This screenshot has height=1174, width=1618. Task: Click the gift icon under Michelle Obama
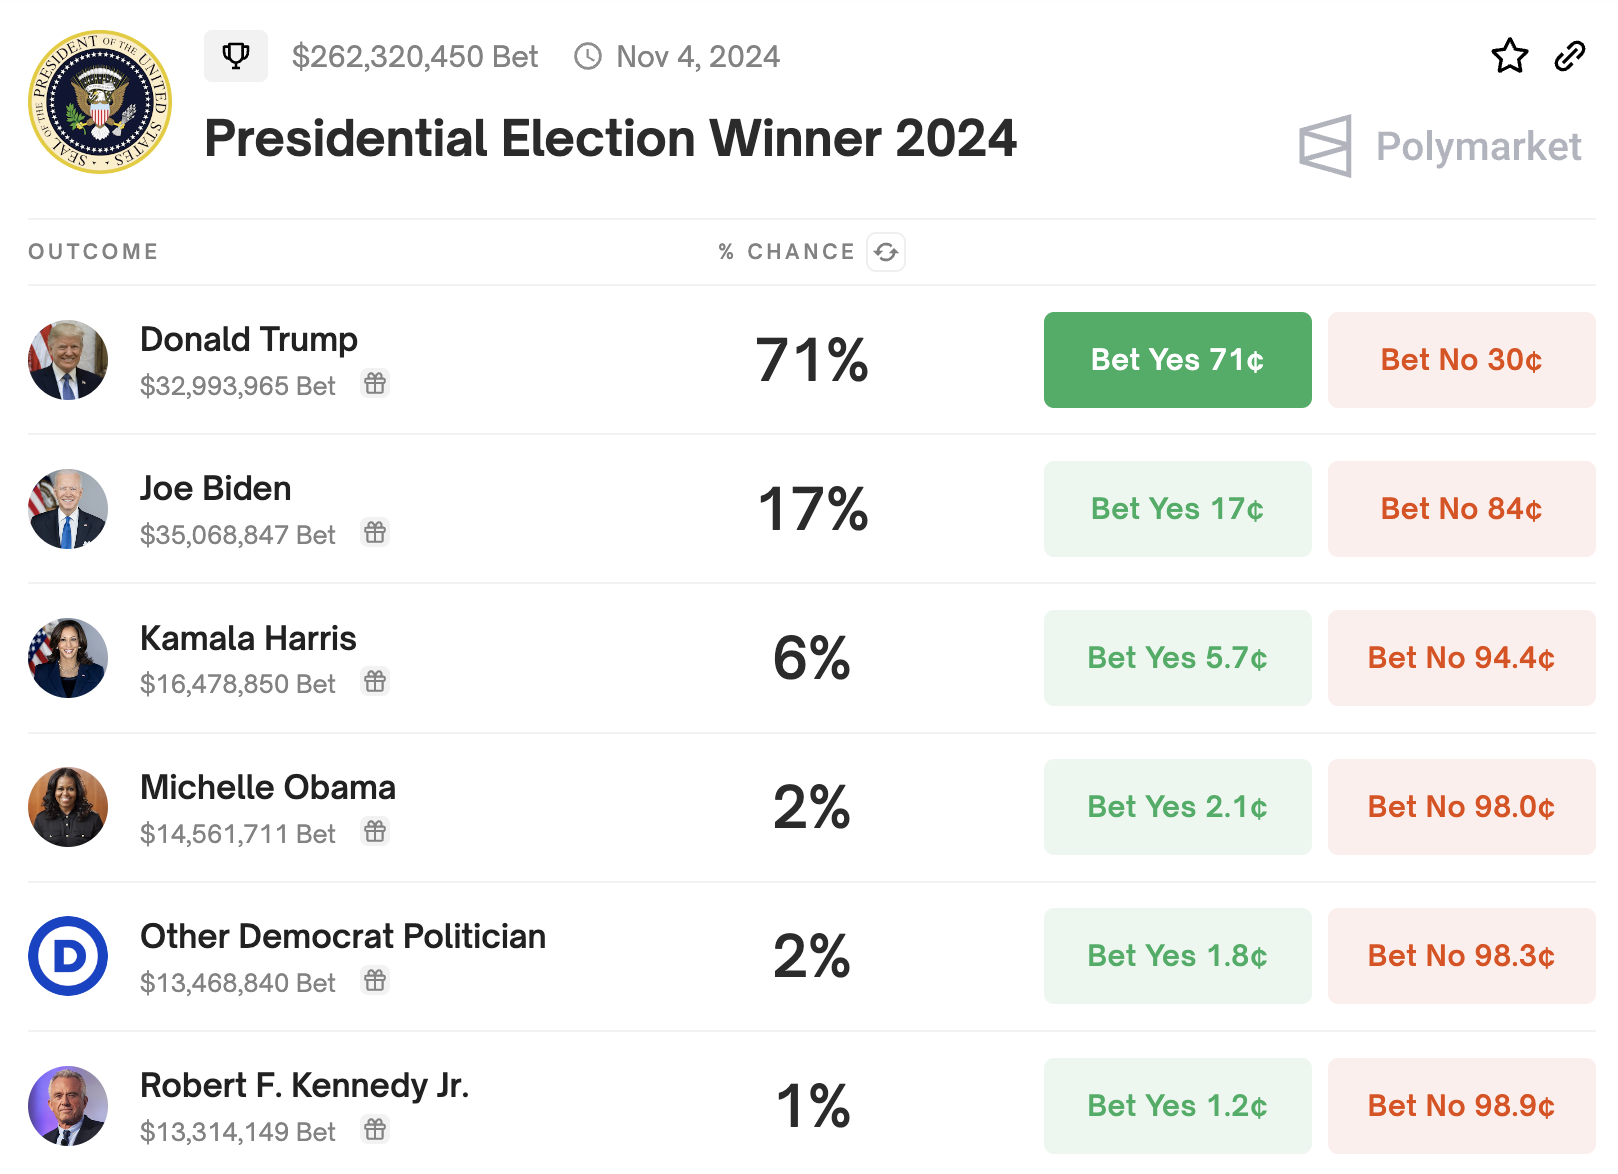coord(375,831)
